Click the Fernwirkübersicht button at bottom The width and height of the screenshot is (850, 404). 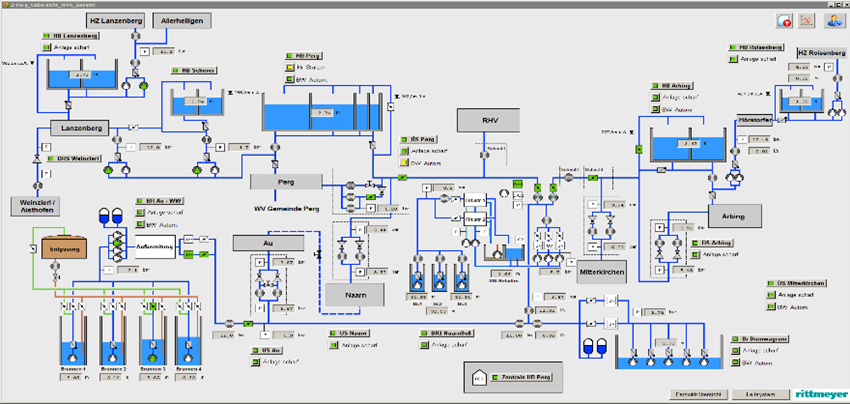pyautogui.click(x=698, y=393)
